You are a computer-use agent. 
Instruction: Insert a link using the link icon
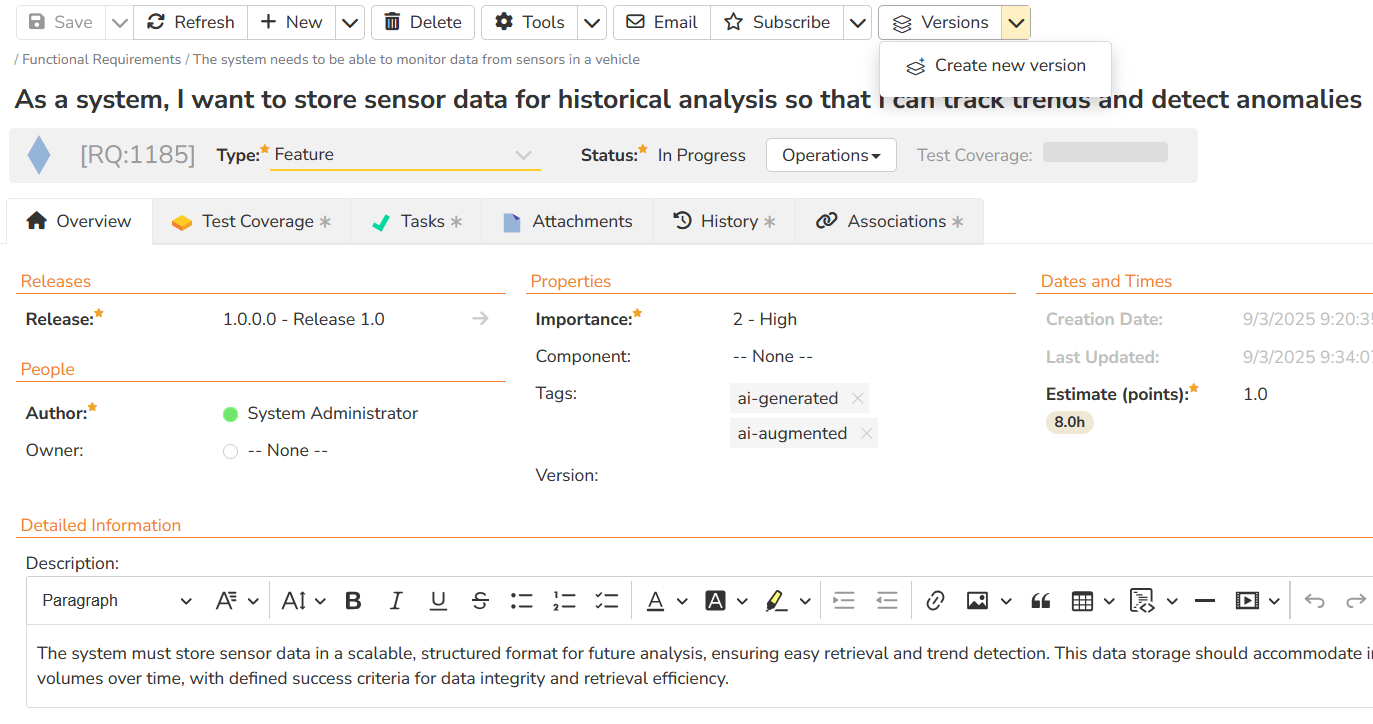935,601
